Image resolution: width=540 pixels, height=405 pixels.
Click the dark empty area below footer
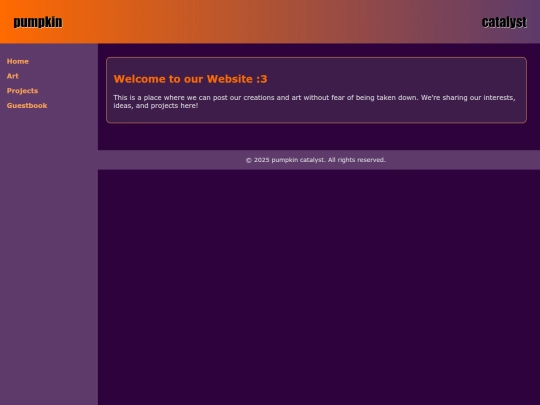tap(319, 287)
